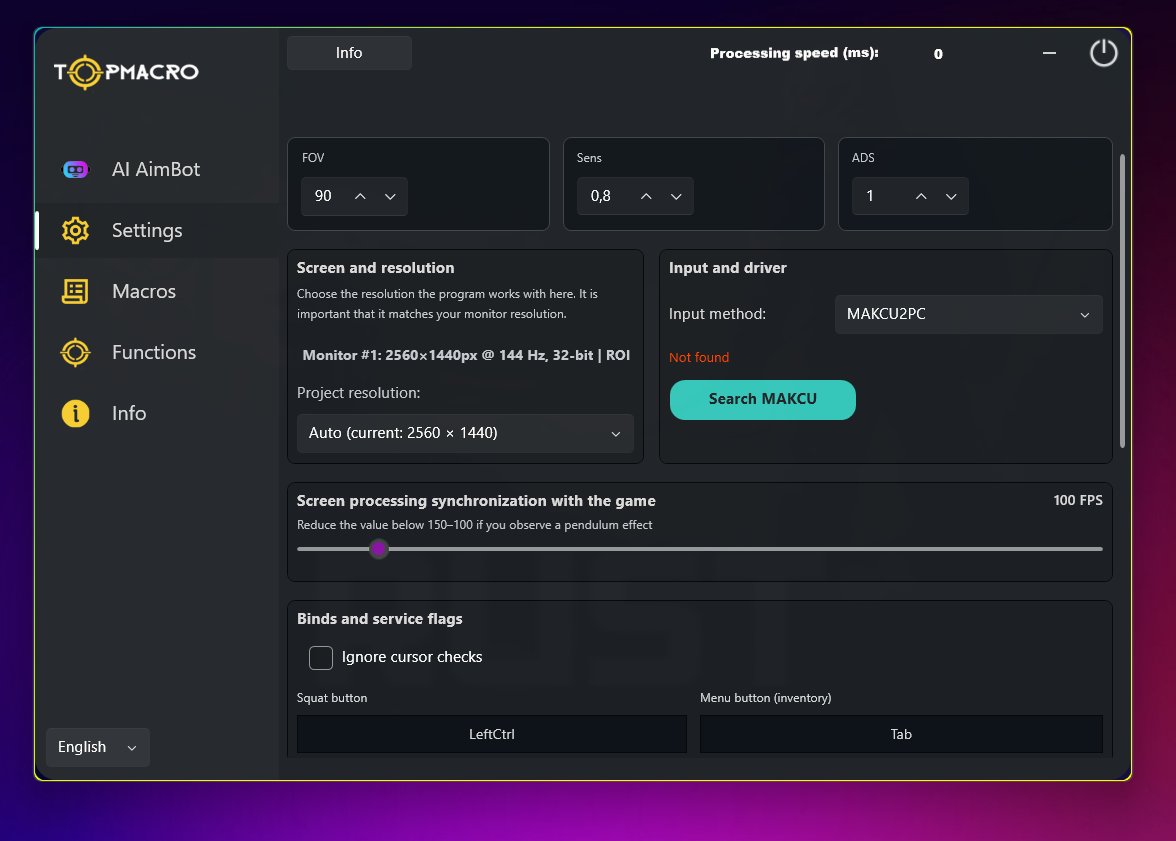Open the Functions section
Screen dimensions: 1176x841
pos(157,352)
